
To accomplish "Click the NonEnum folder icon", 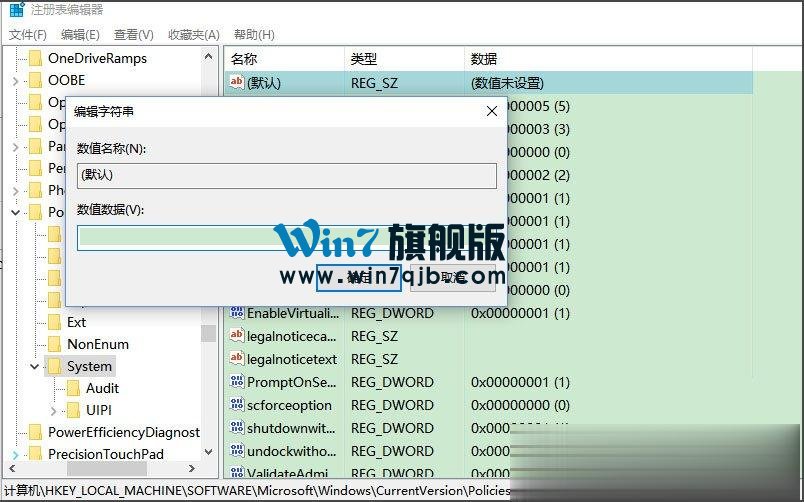I will [x=54, y=344].
